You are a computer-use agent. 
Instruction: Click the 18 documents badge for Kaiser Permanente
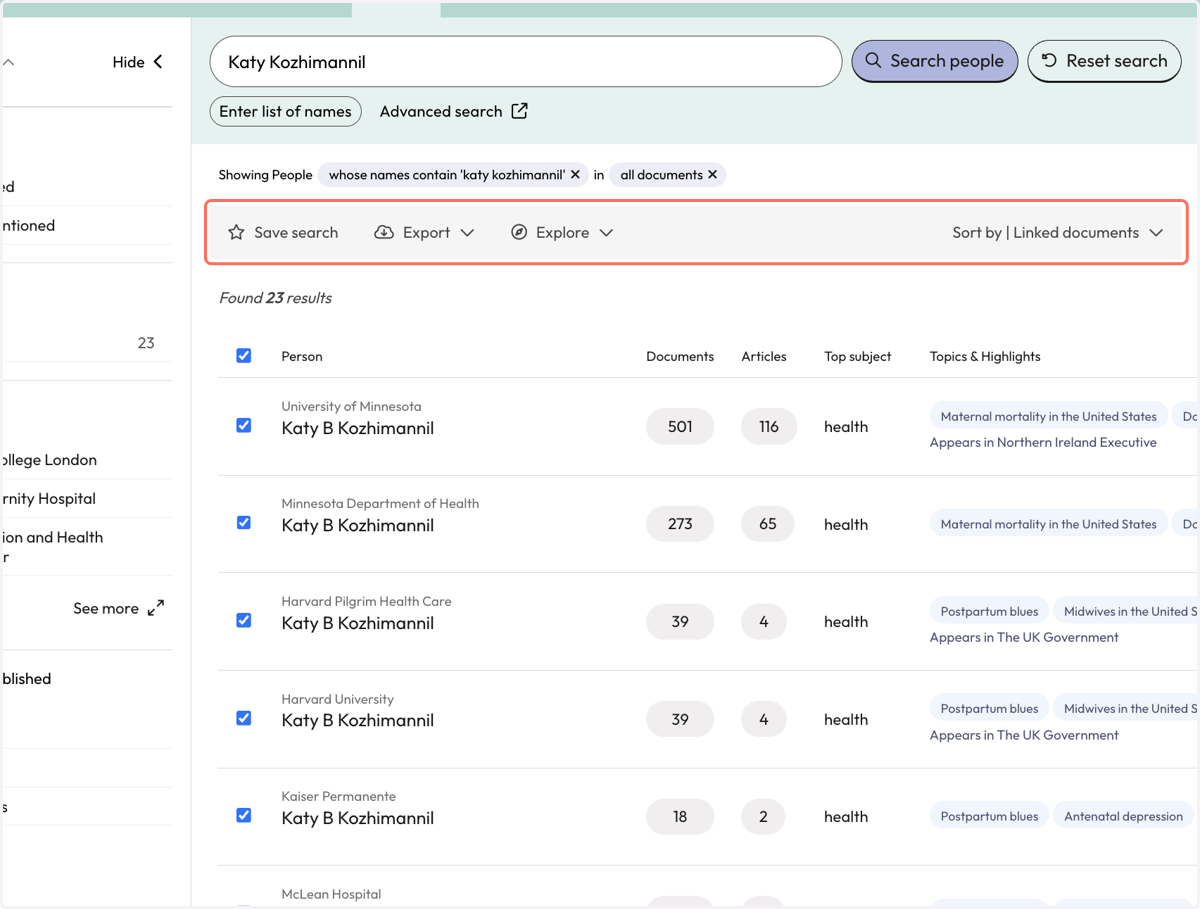pyautogui.click(x=680, y=817)
